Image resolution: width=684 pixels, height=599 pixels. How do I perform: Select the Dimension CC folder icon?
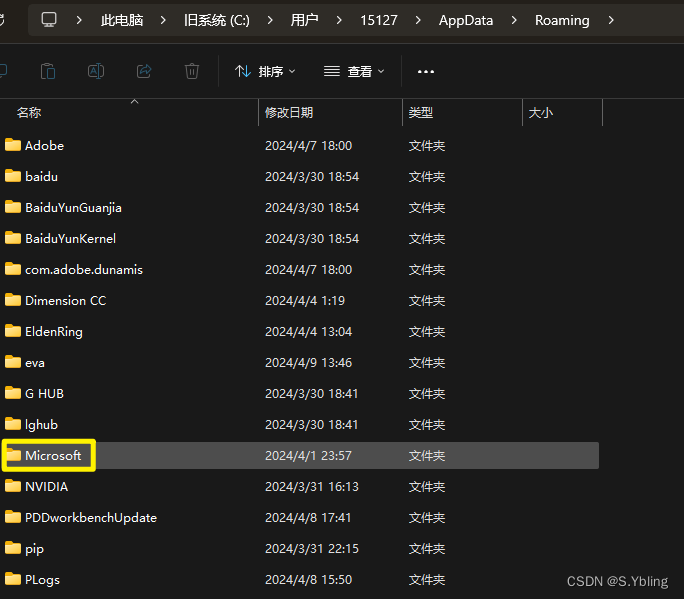13,300
